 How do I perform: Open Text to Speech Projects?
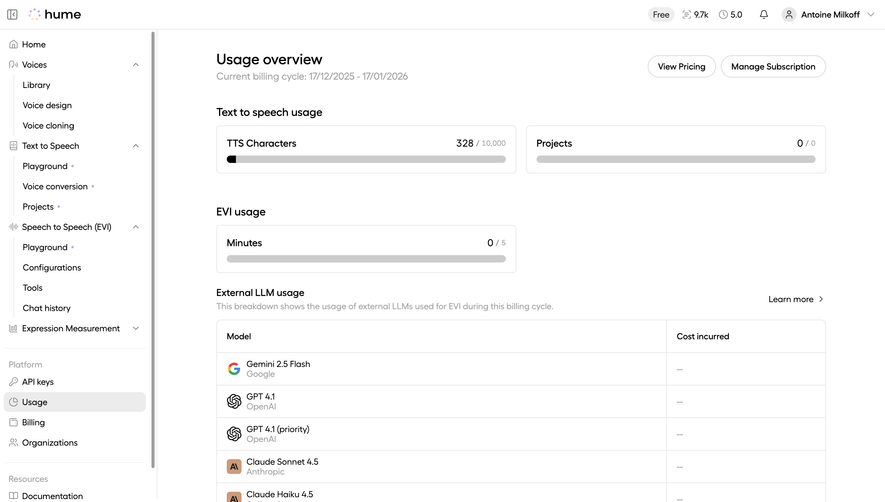38,207
